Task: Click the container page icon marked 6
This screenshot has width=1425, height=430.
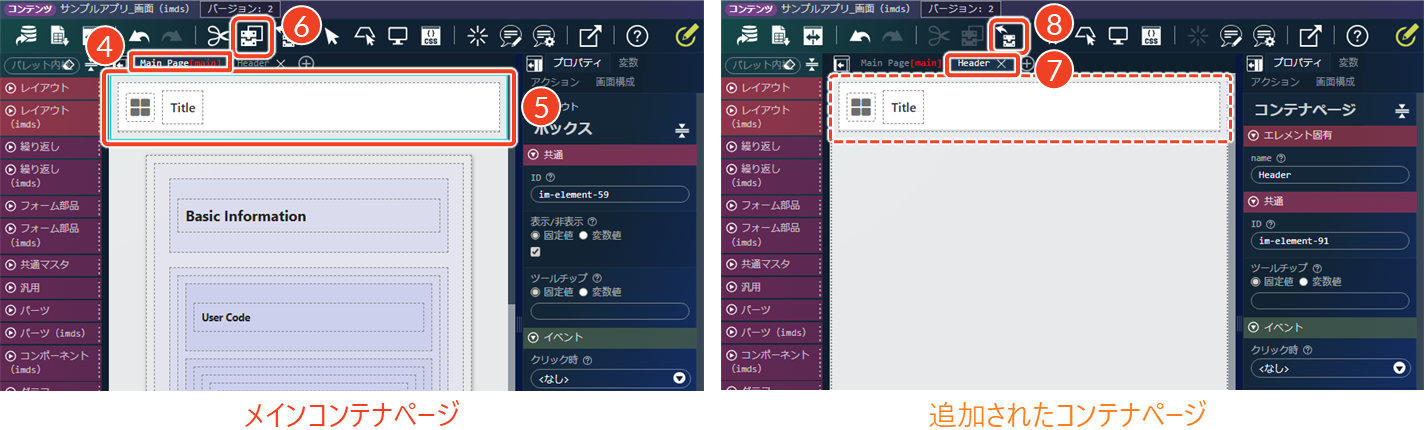Action: [252, 36]
